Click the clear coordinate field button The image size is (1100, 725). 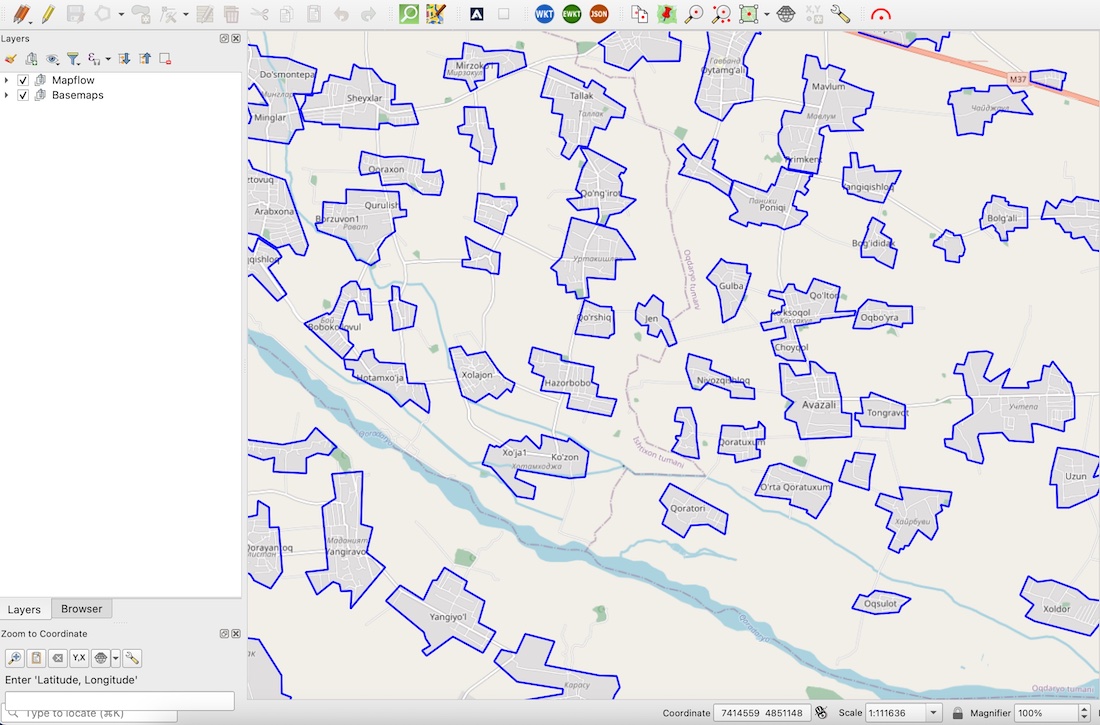[x=58, y=658]
